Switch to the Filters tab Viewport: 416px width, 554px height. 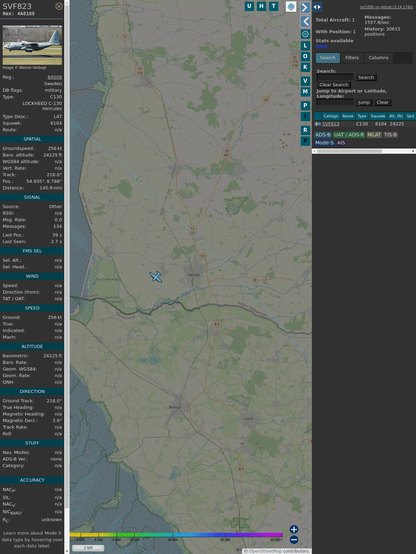[352, 58]
